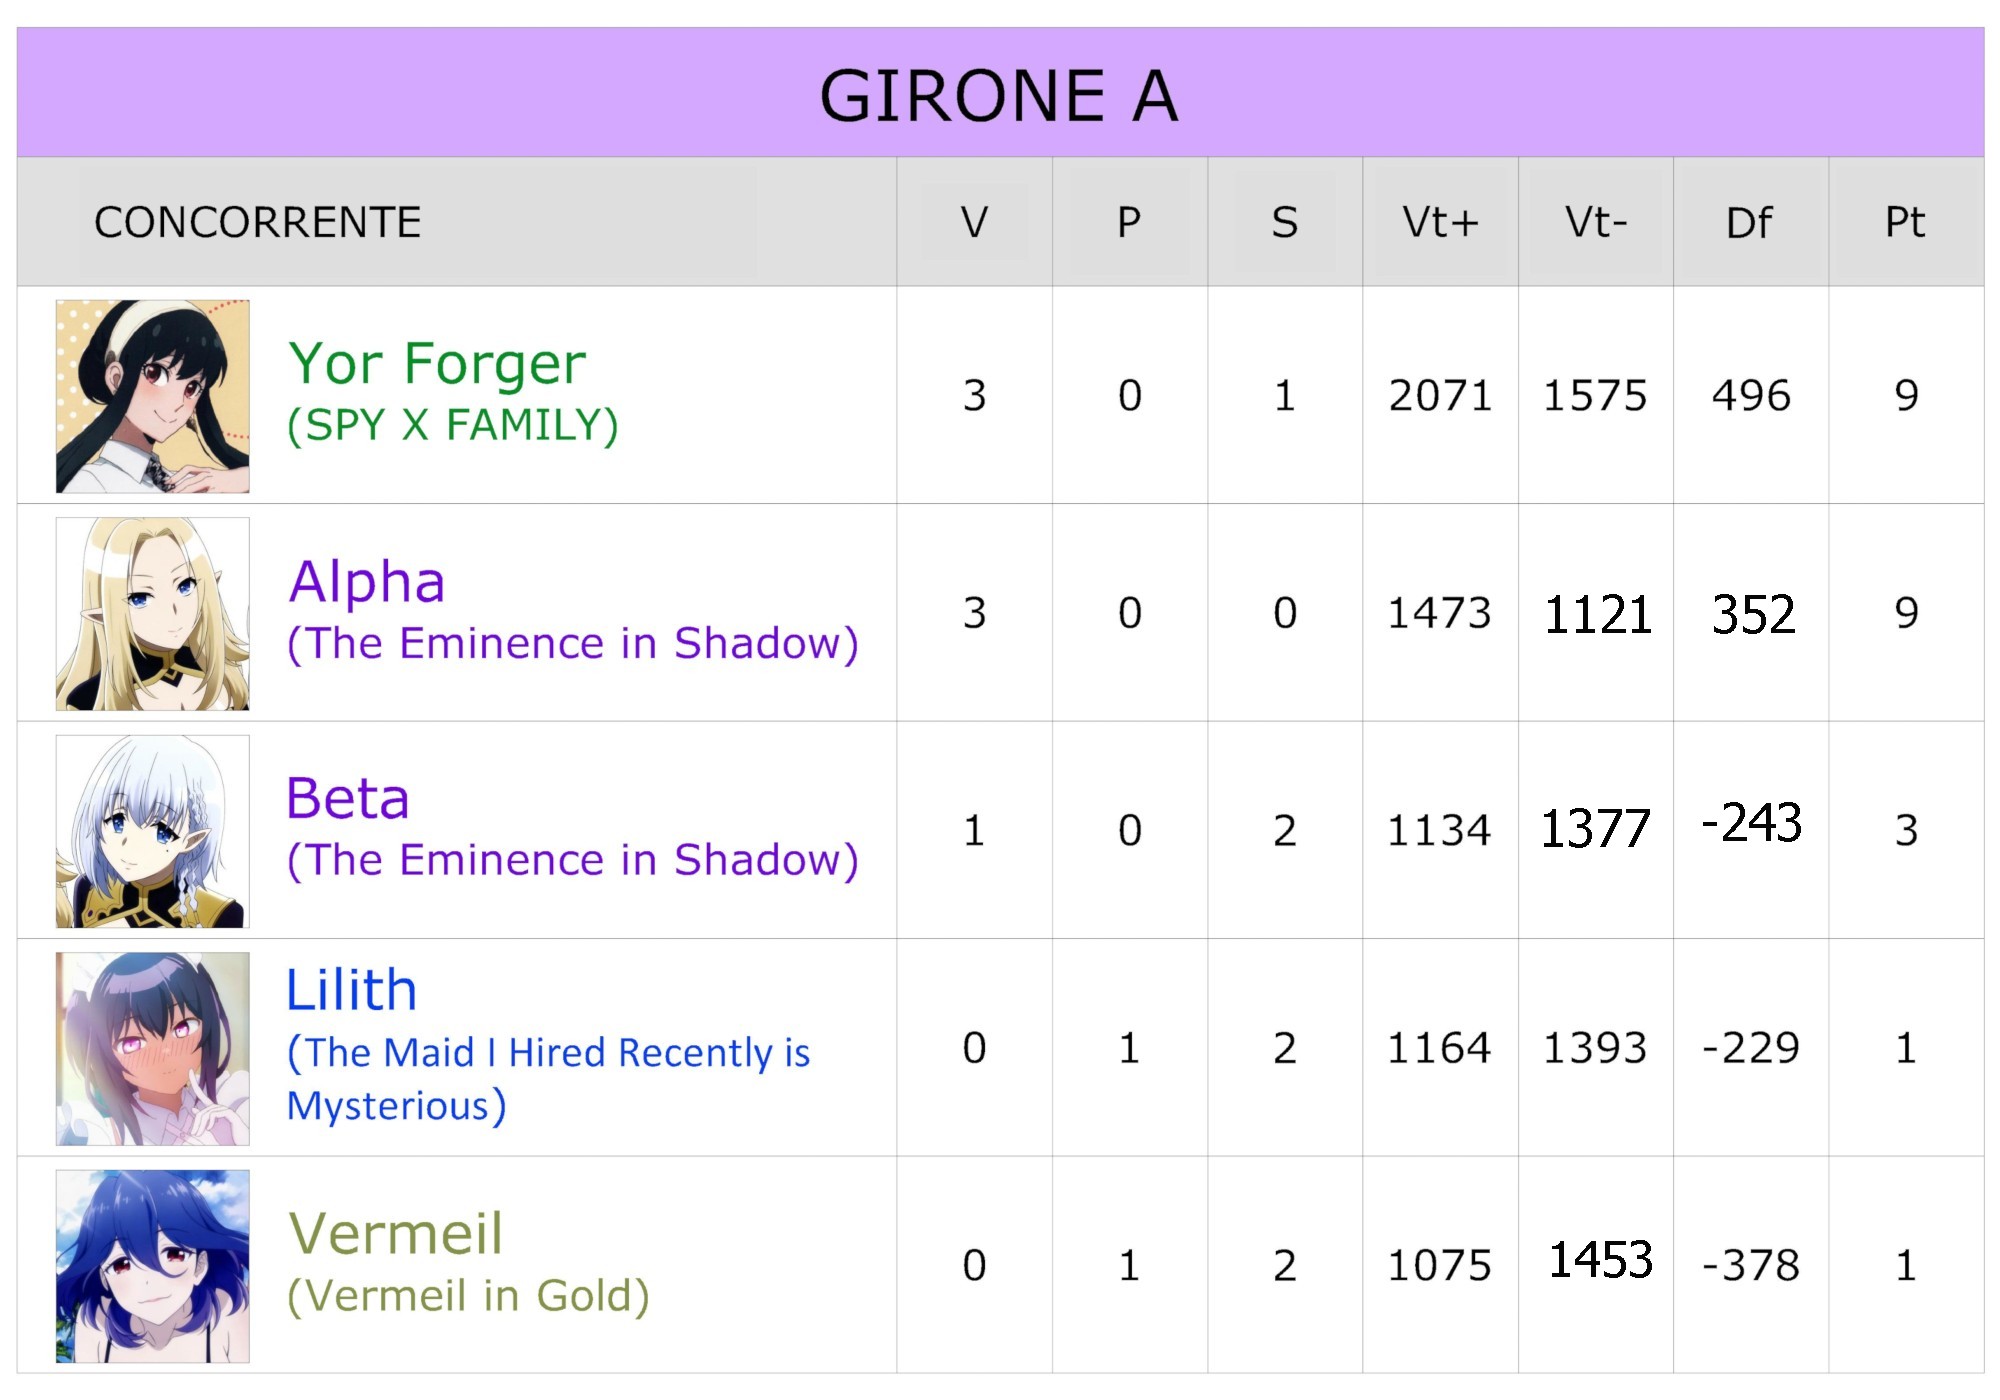Click the Vt+ column header

coord(1440,222)
